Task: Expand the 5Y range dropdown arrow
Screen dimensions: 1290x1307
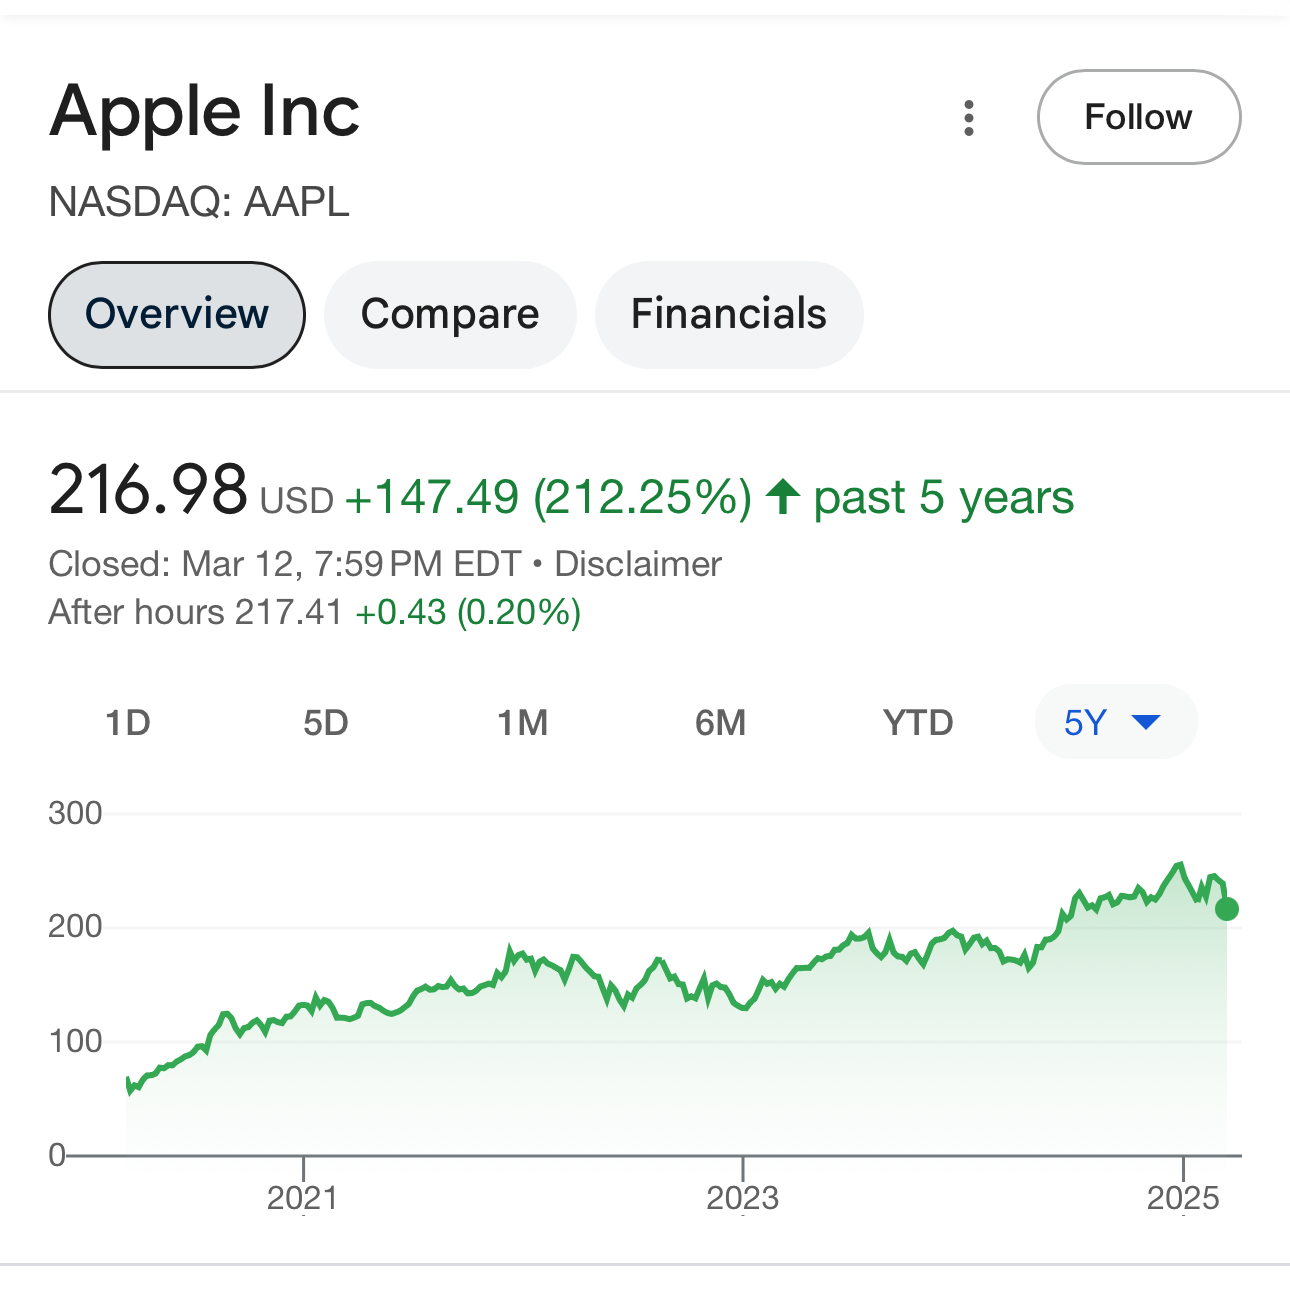Action: (1145, 722)
